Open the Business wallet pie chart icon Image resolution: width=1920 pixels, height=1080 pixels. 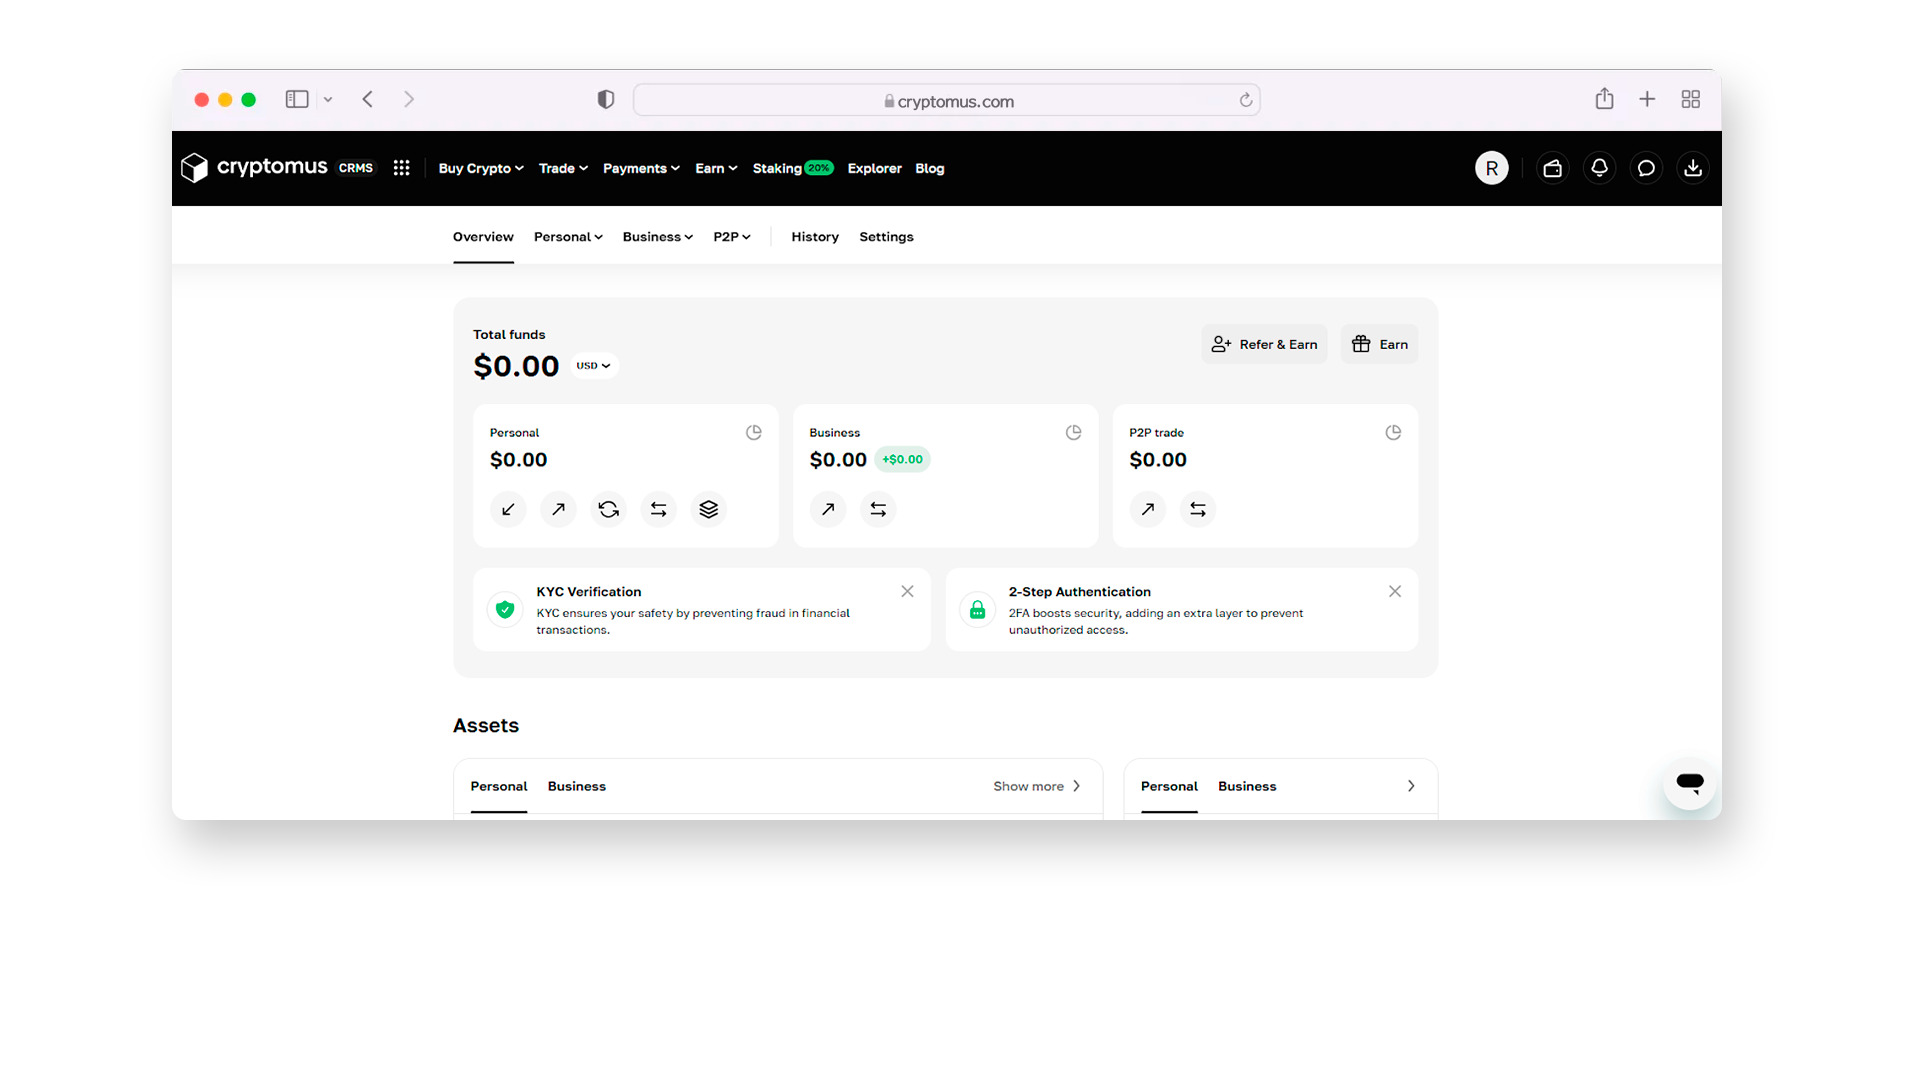[1073, 432]
